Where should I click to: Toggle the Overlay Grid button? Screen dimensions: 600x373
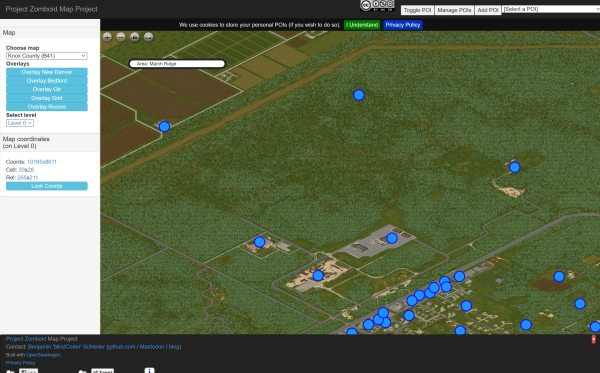click(x=47, y=98)
